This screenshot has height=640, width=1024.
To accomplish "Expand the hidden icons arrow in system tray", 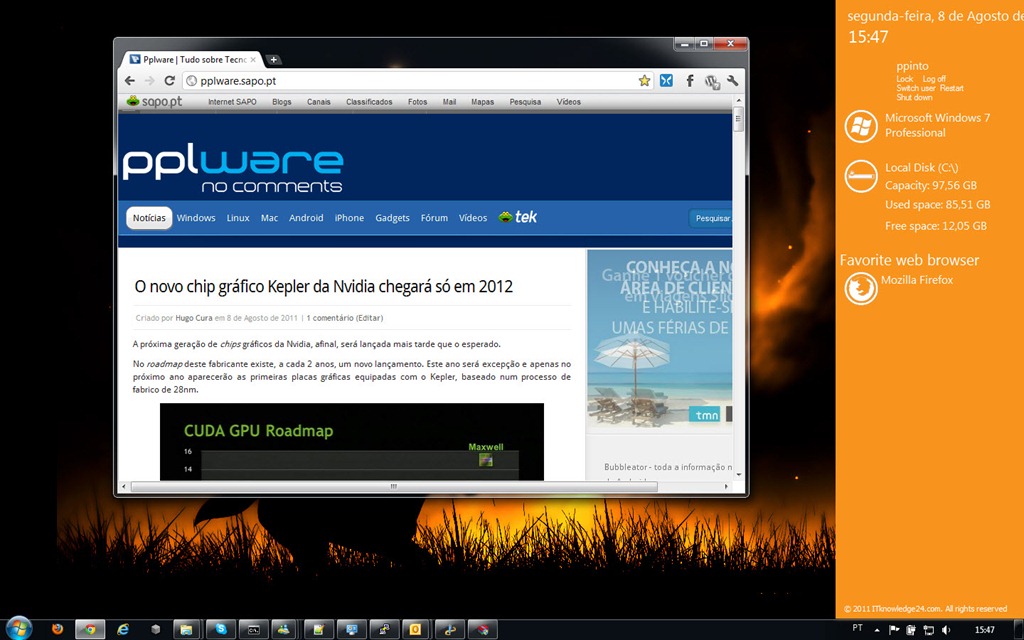I will (x=877, y=629).
